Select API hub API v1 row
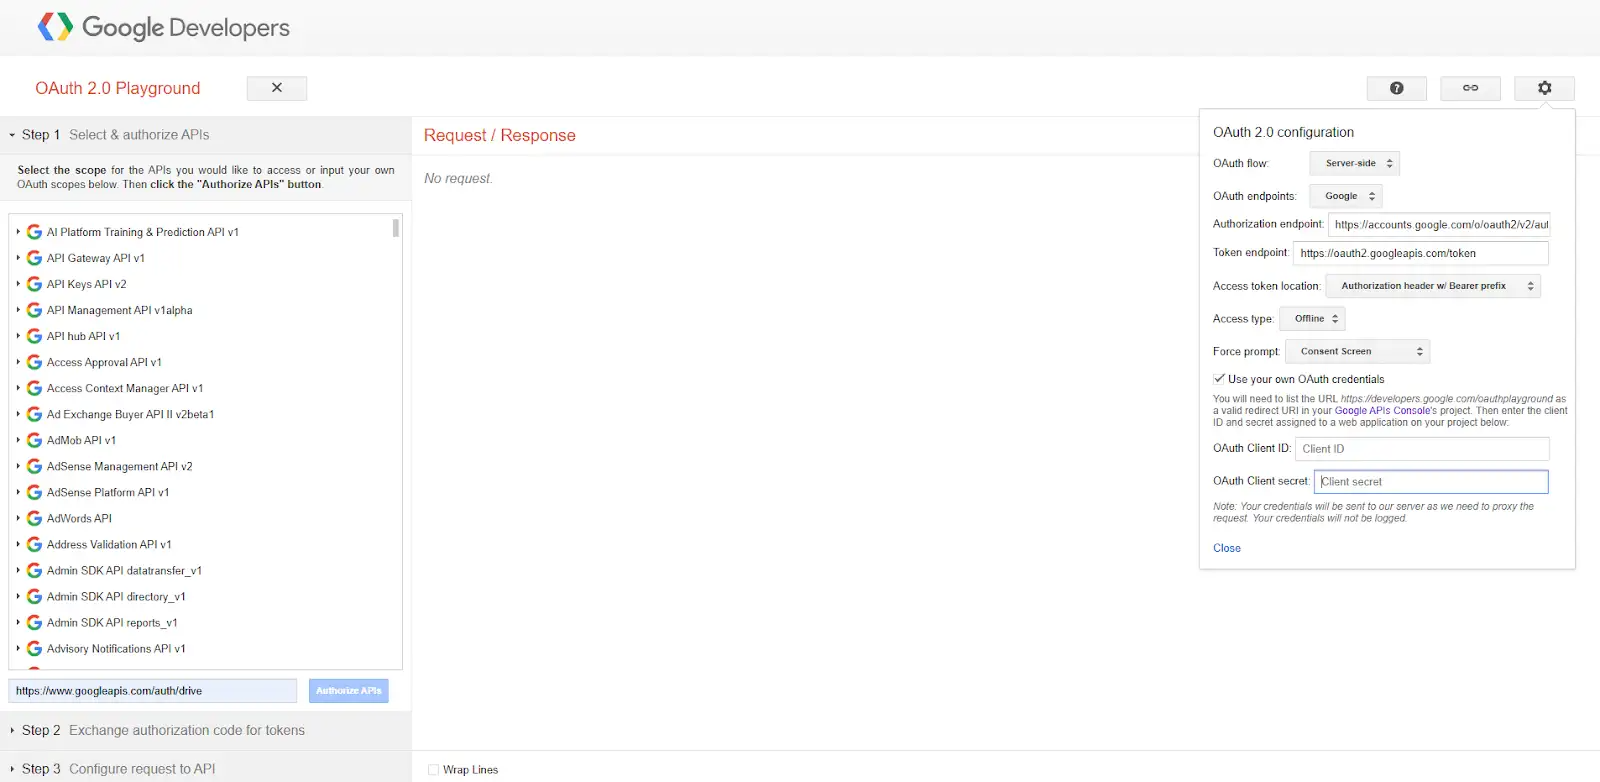The height and width of the screenshot is (782, 1600). [202, 336]
